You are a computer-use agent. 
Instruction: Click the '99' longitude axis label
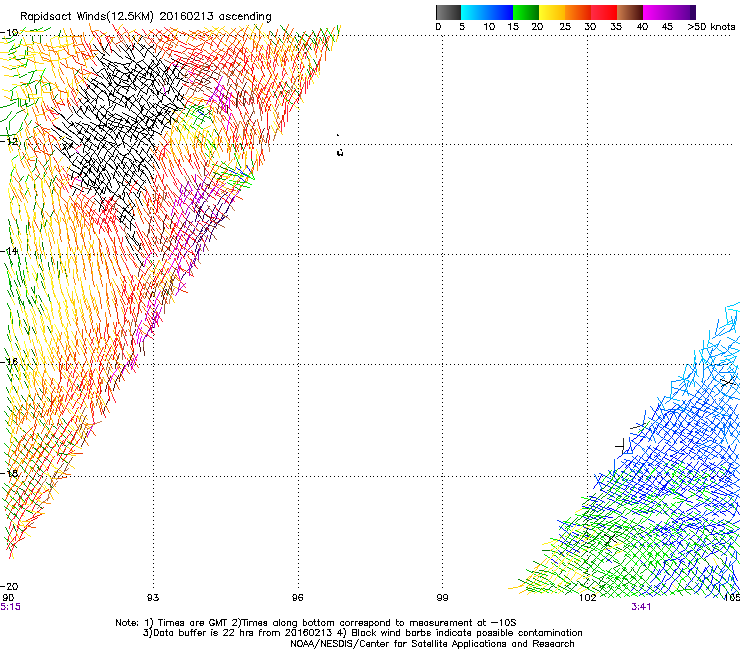(442, 598)
